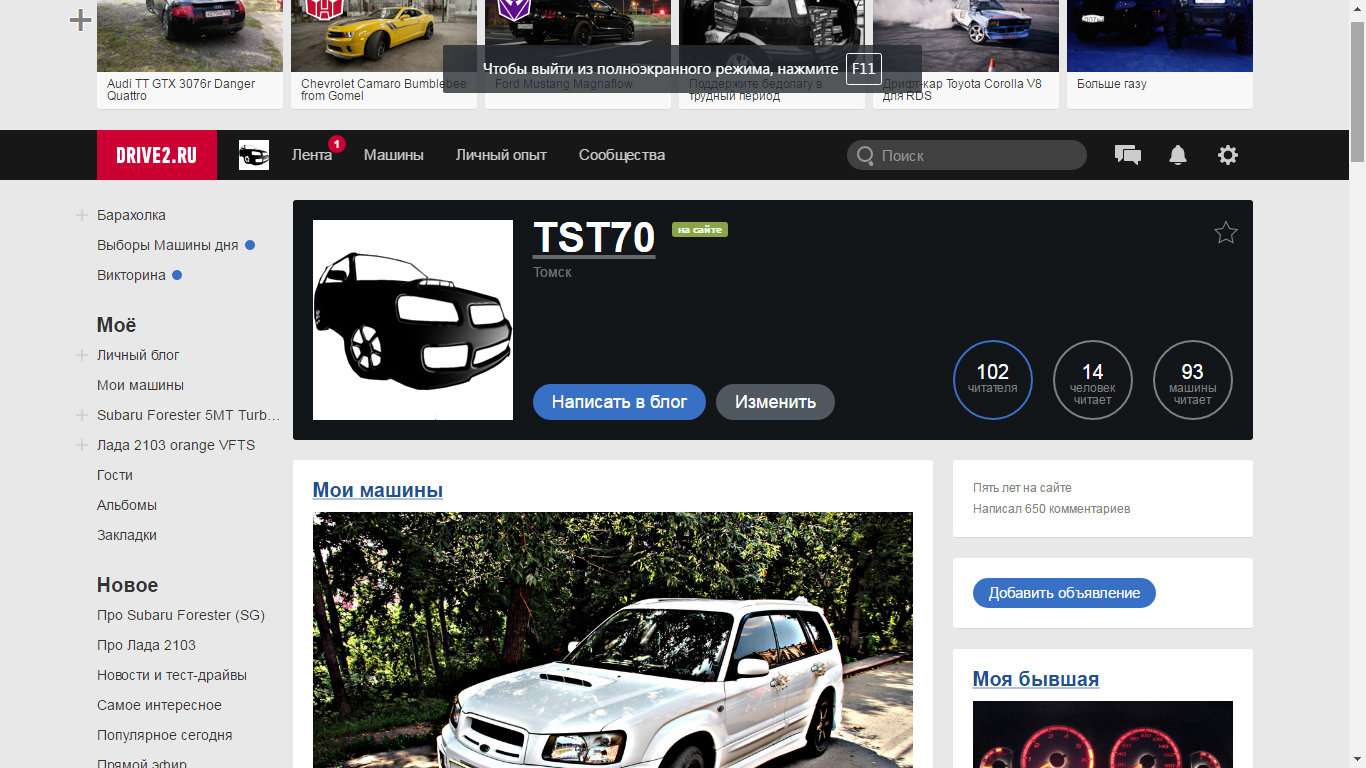Image resolution: width=1366 pixels, height=768 pixels.
Task: Open Популярное сегодня link
Action: 165,735
